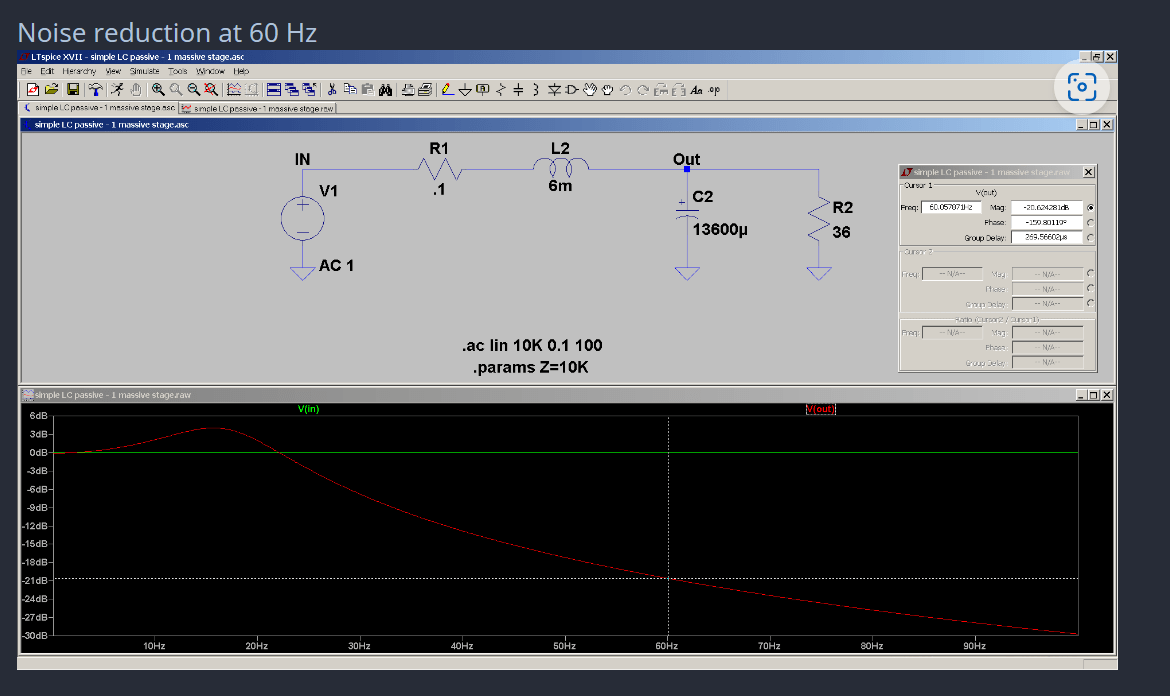
Task: Run the simulation with the running man icon
Action: [117, 90]
